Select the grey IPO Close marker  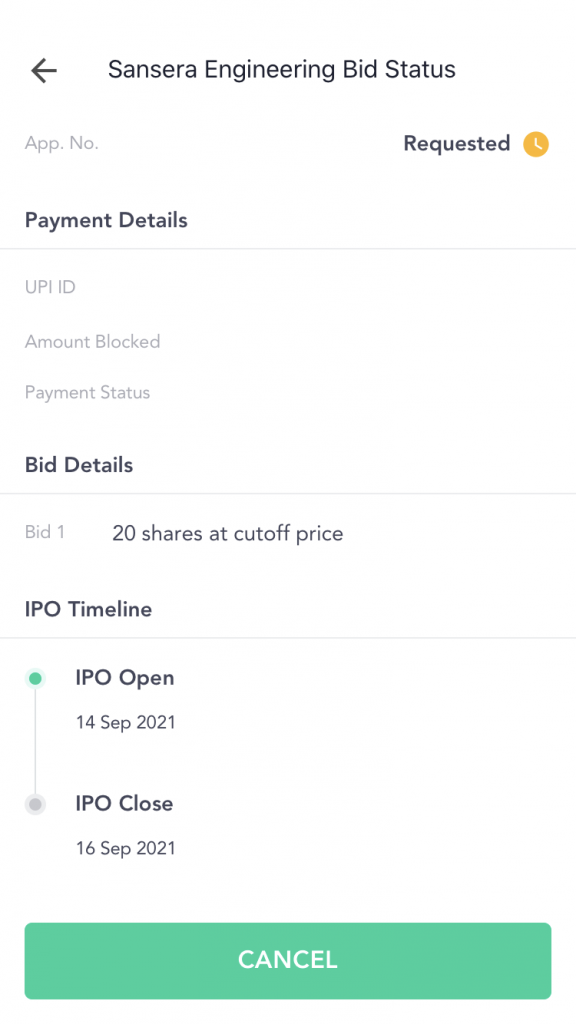pos(36,804)
